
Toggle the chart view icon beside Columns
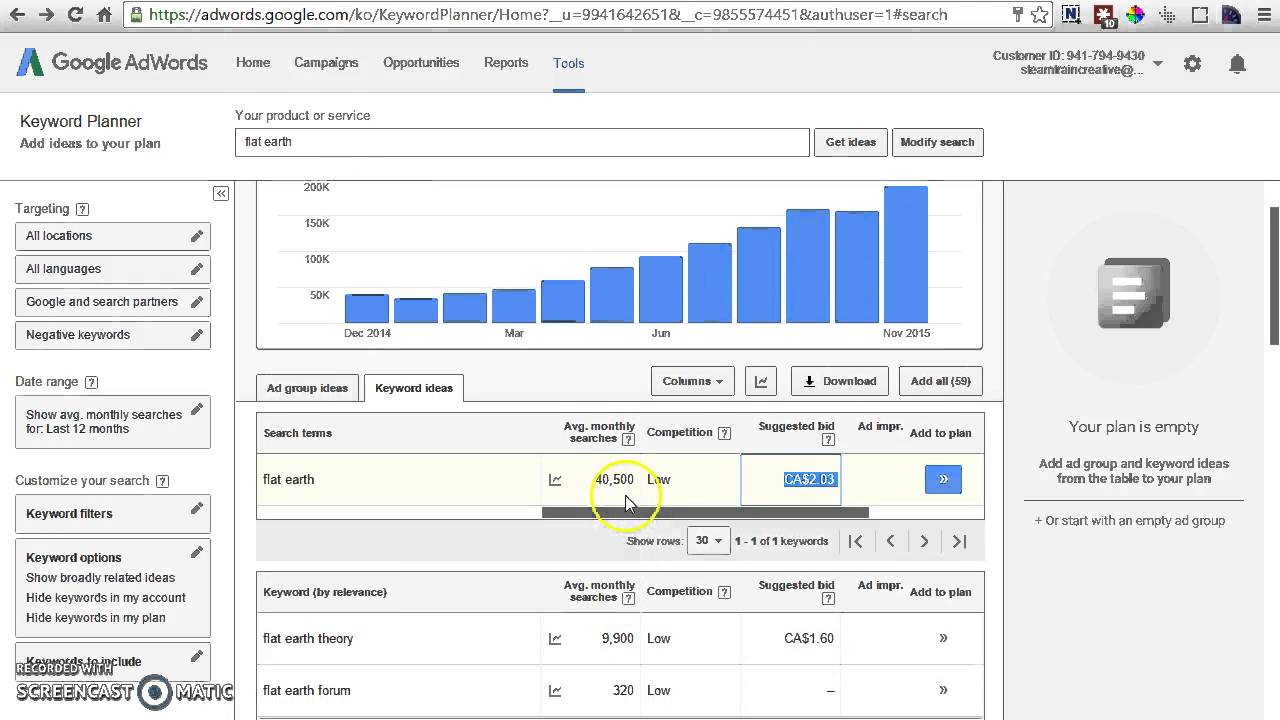(761, 381)
